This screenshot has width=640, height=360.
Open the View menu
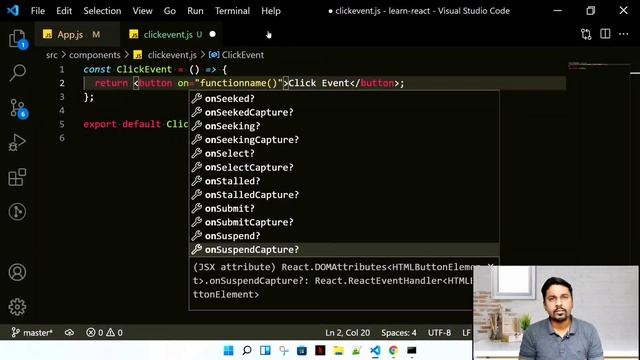(142, 11)
